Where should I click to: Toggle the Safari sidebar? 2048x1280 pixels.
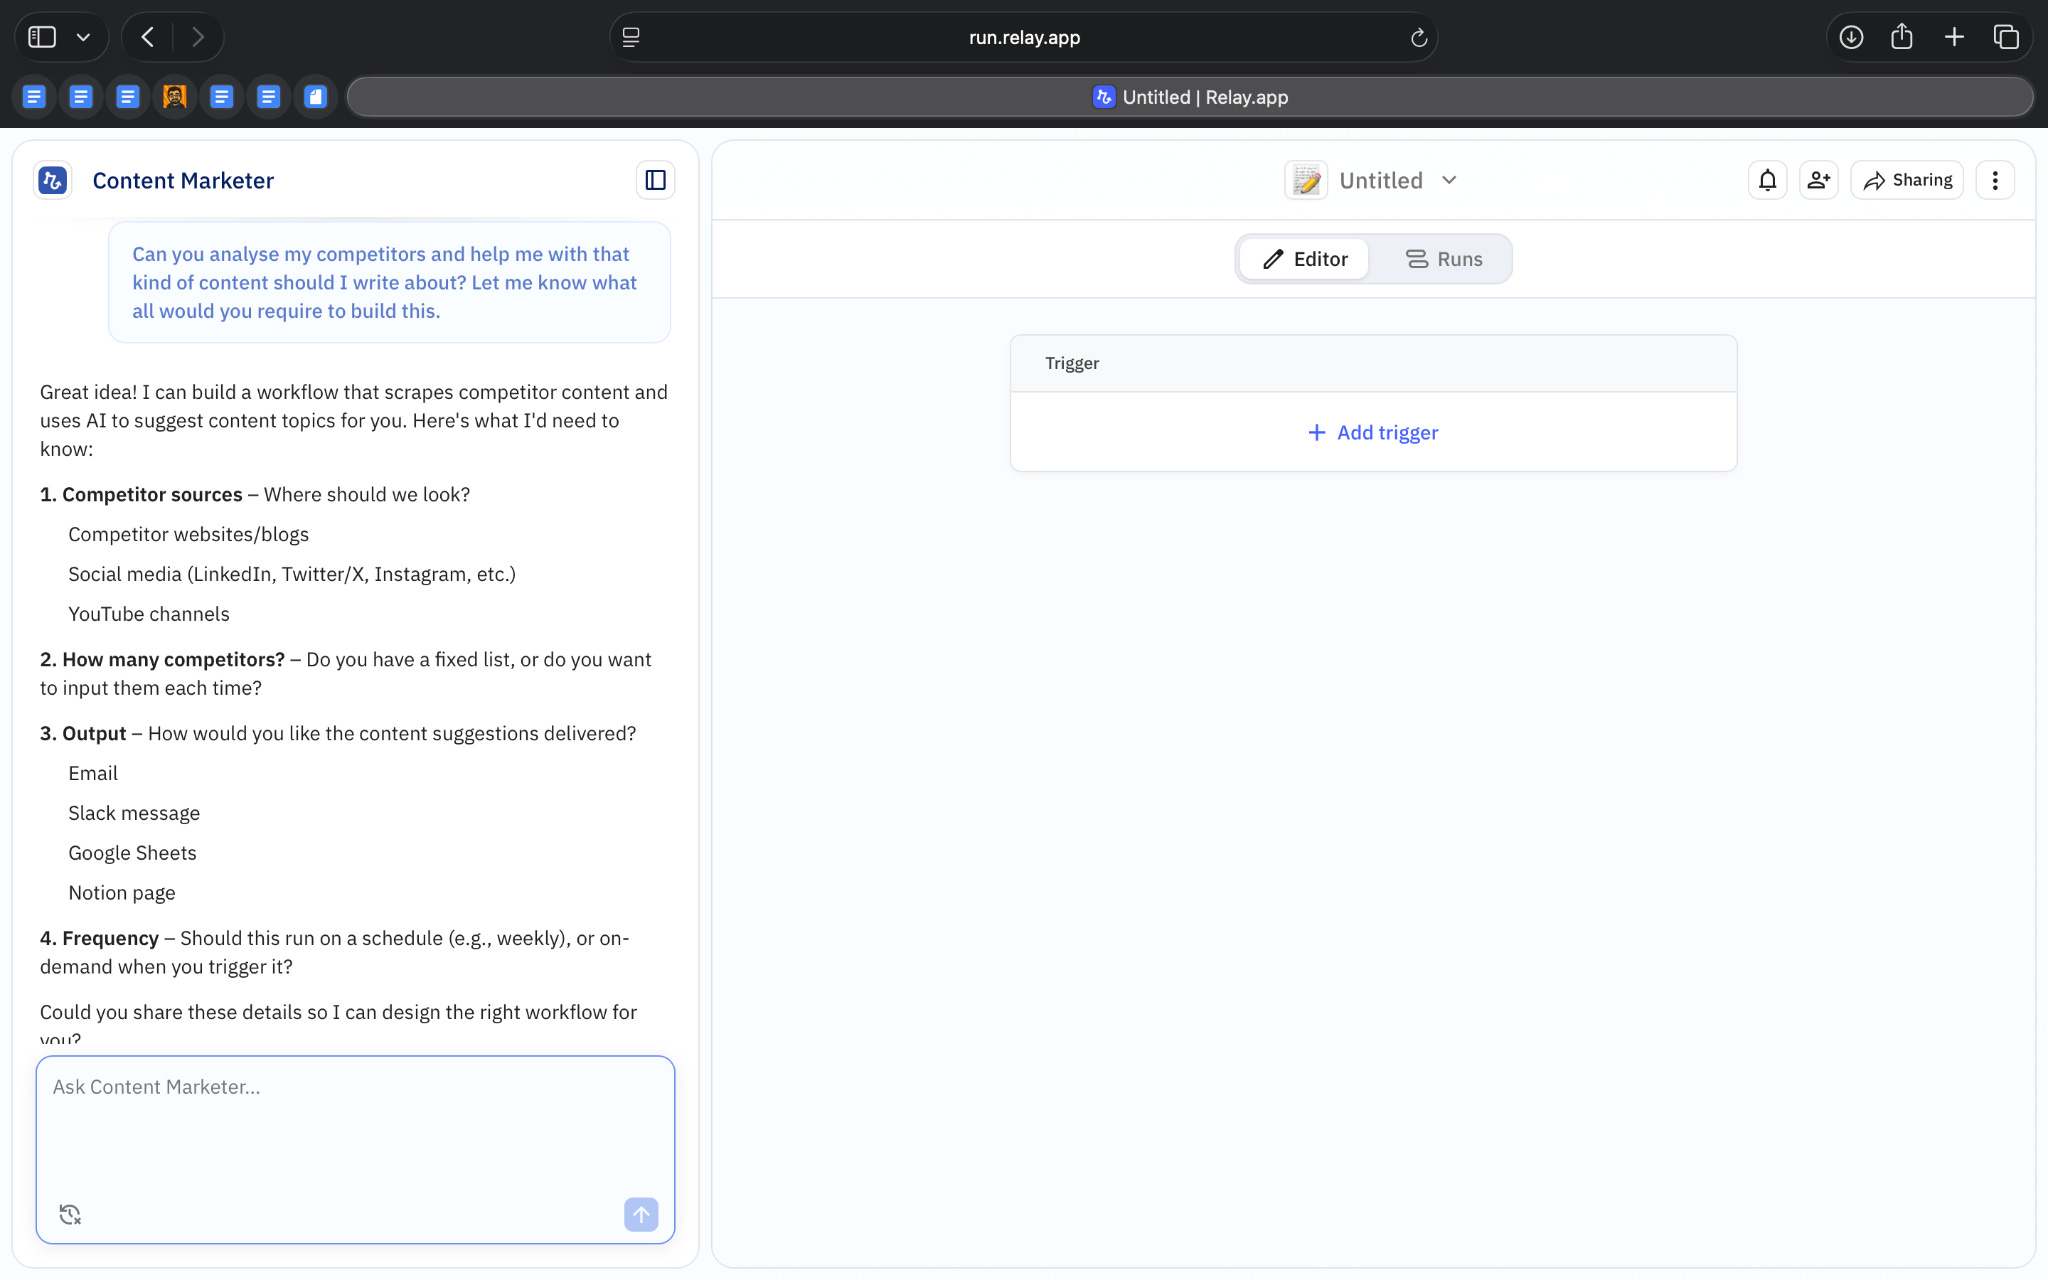point(42,38)
